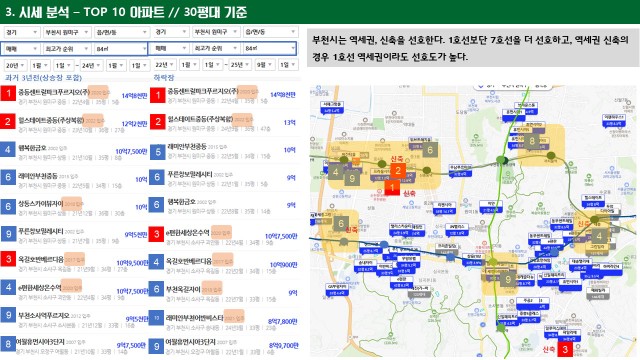Click rank badge 6 beside 상동스카이뷰자이
This screenshot has width=640, height=360.
coord(8,206)
